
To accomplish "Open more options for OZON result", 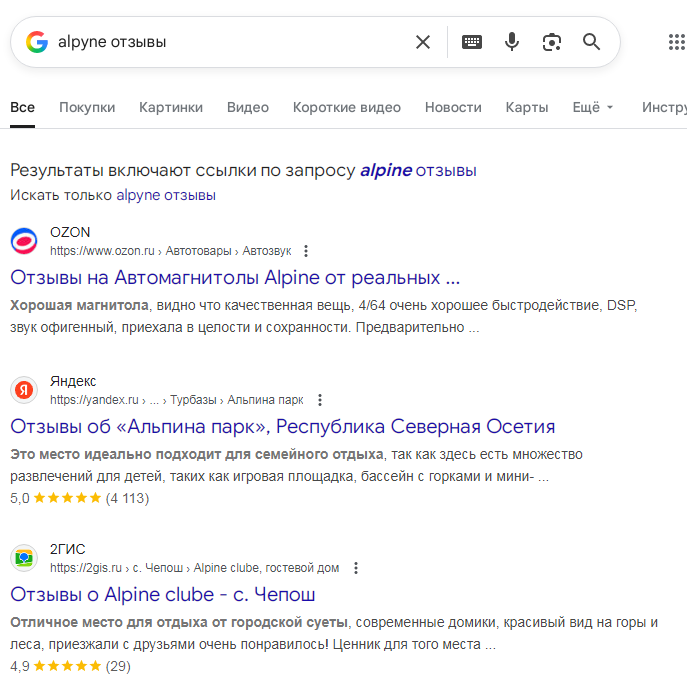I will coord(306,251).
